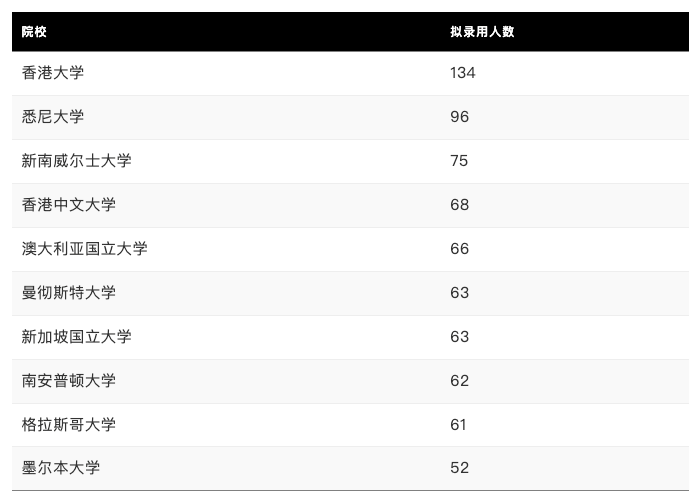700x501 pixels.
Task: Click the 院校 column header
Action: pos(35,32)
